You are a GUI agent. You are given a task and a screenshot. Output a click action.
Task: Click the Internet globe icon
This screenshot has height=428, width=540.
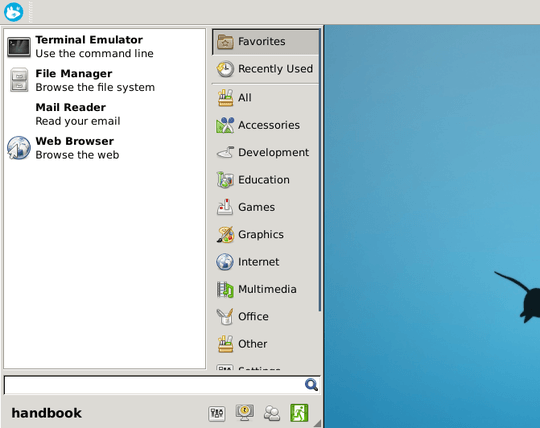(x=225, y=262)
